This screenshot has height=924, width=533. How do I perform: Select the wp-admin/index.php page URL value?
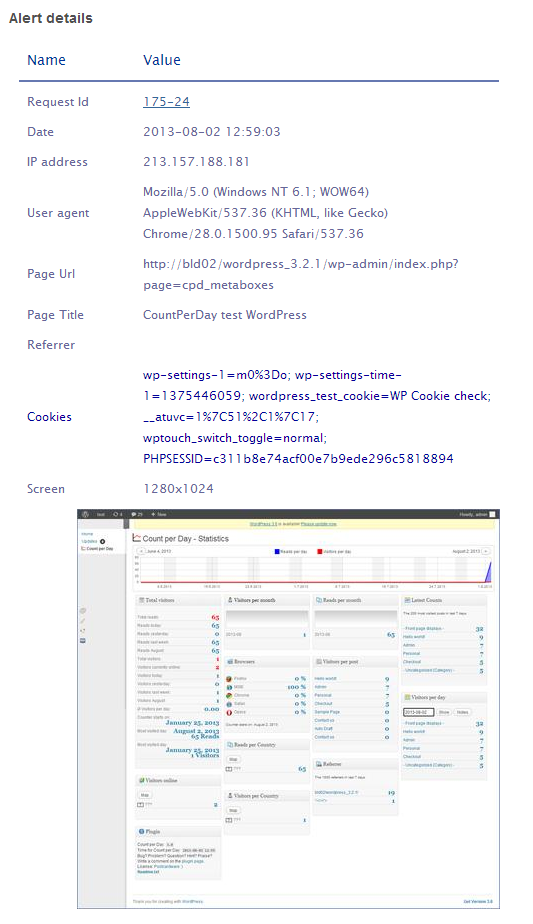click(301, 275)
